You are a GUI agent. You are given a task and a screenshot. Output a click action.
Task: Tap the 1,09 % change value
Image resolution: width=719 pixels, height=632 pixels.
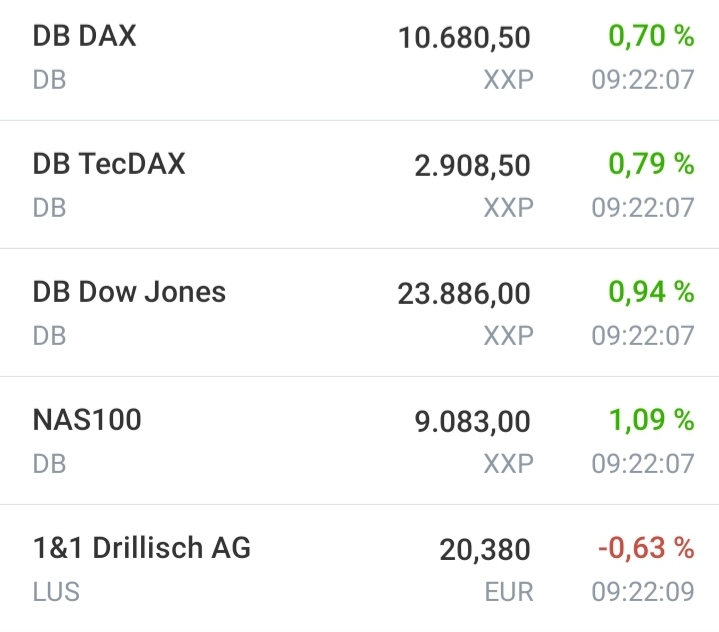tap(651, 420)
